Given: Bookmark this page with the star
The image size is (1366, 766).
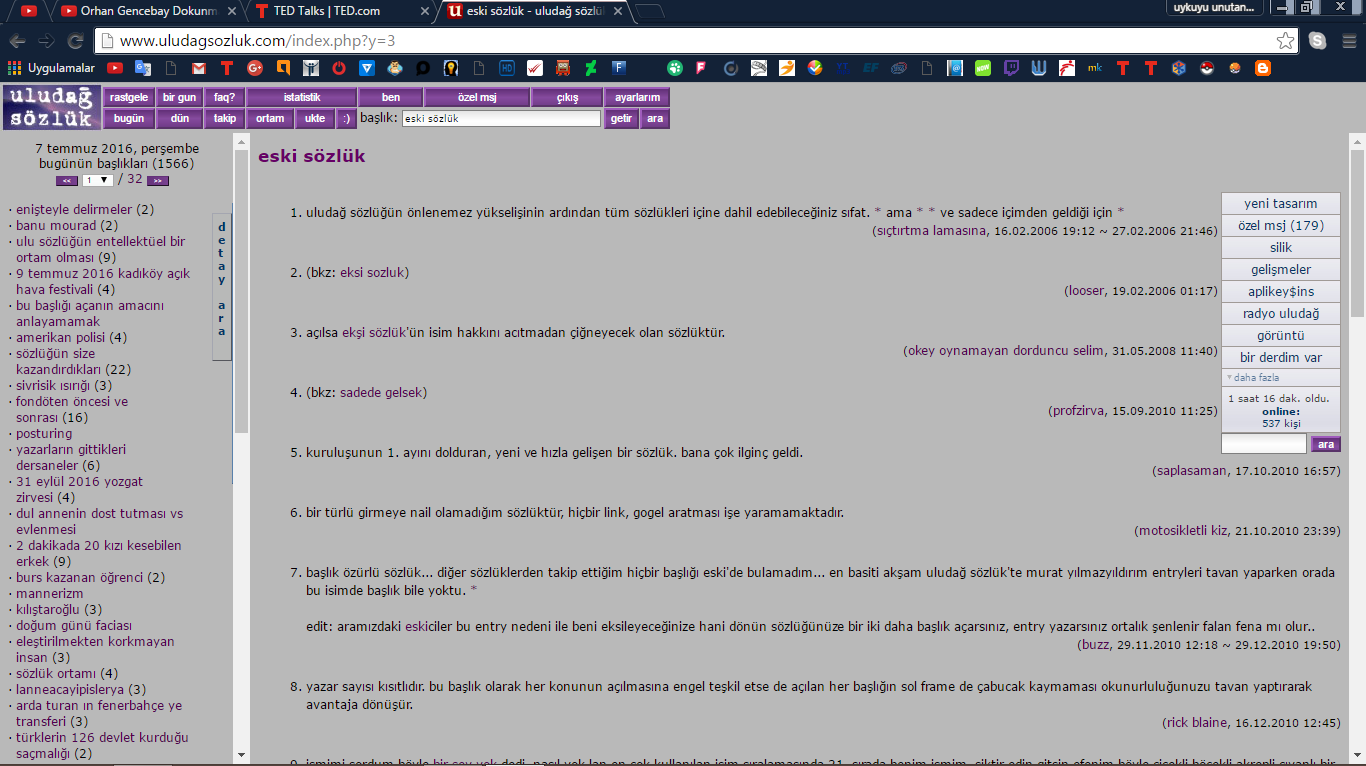Looking at the screenshot, I should pos(1286,41).
